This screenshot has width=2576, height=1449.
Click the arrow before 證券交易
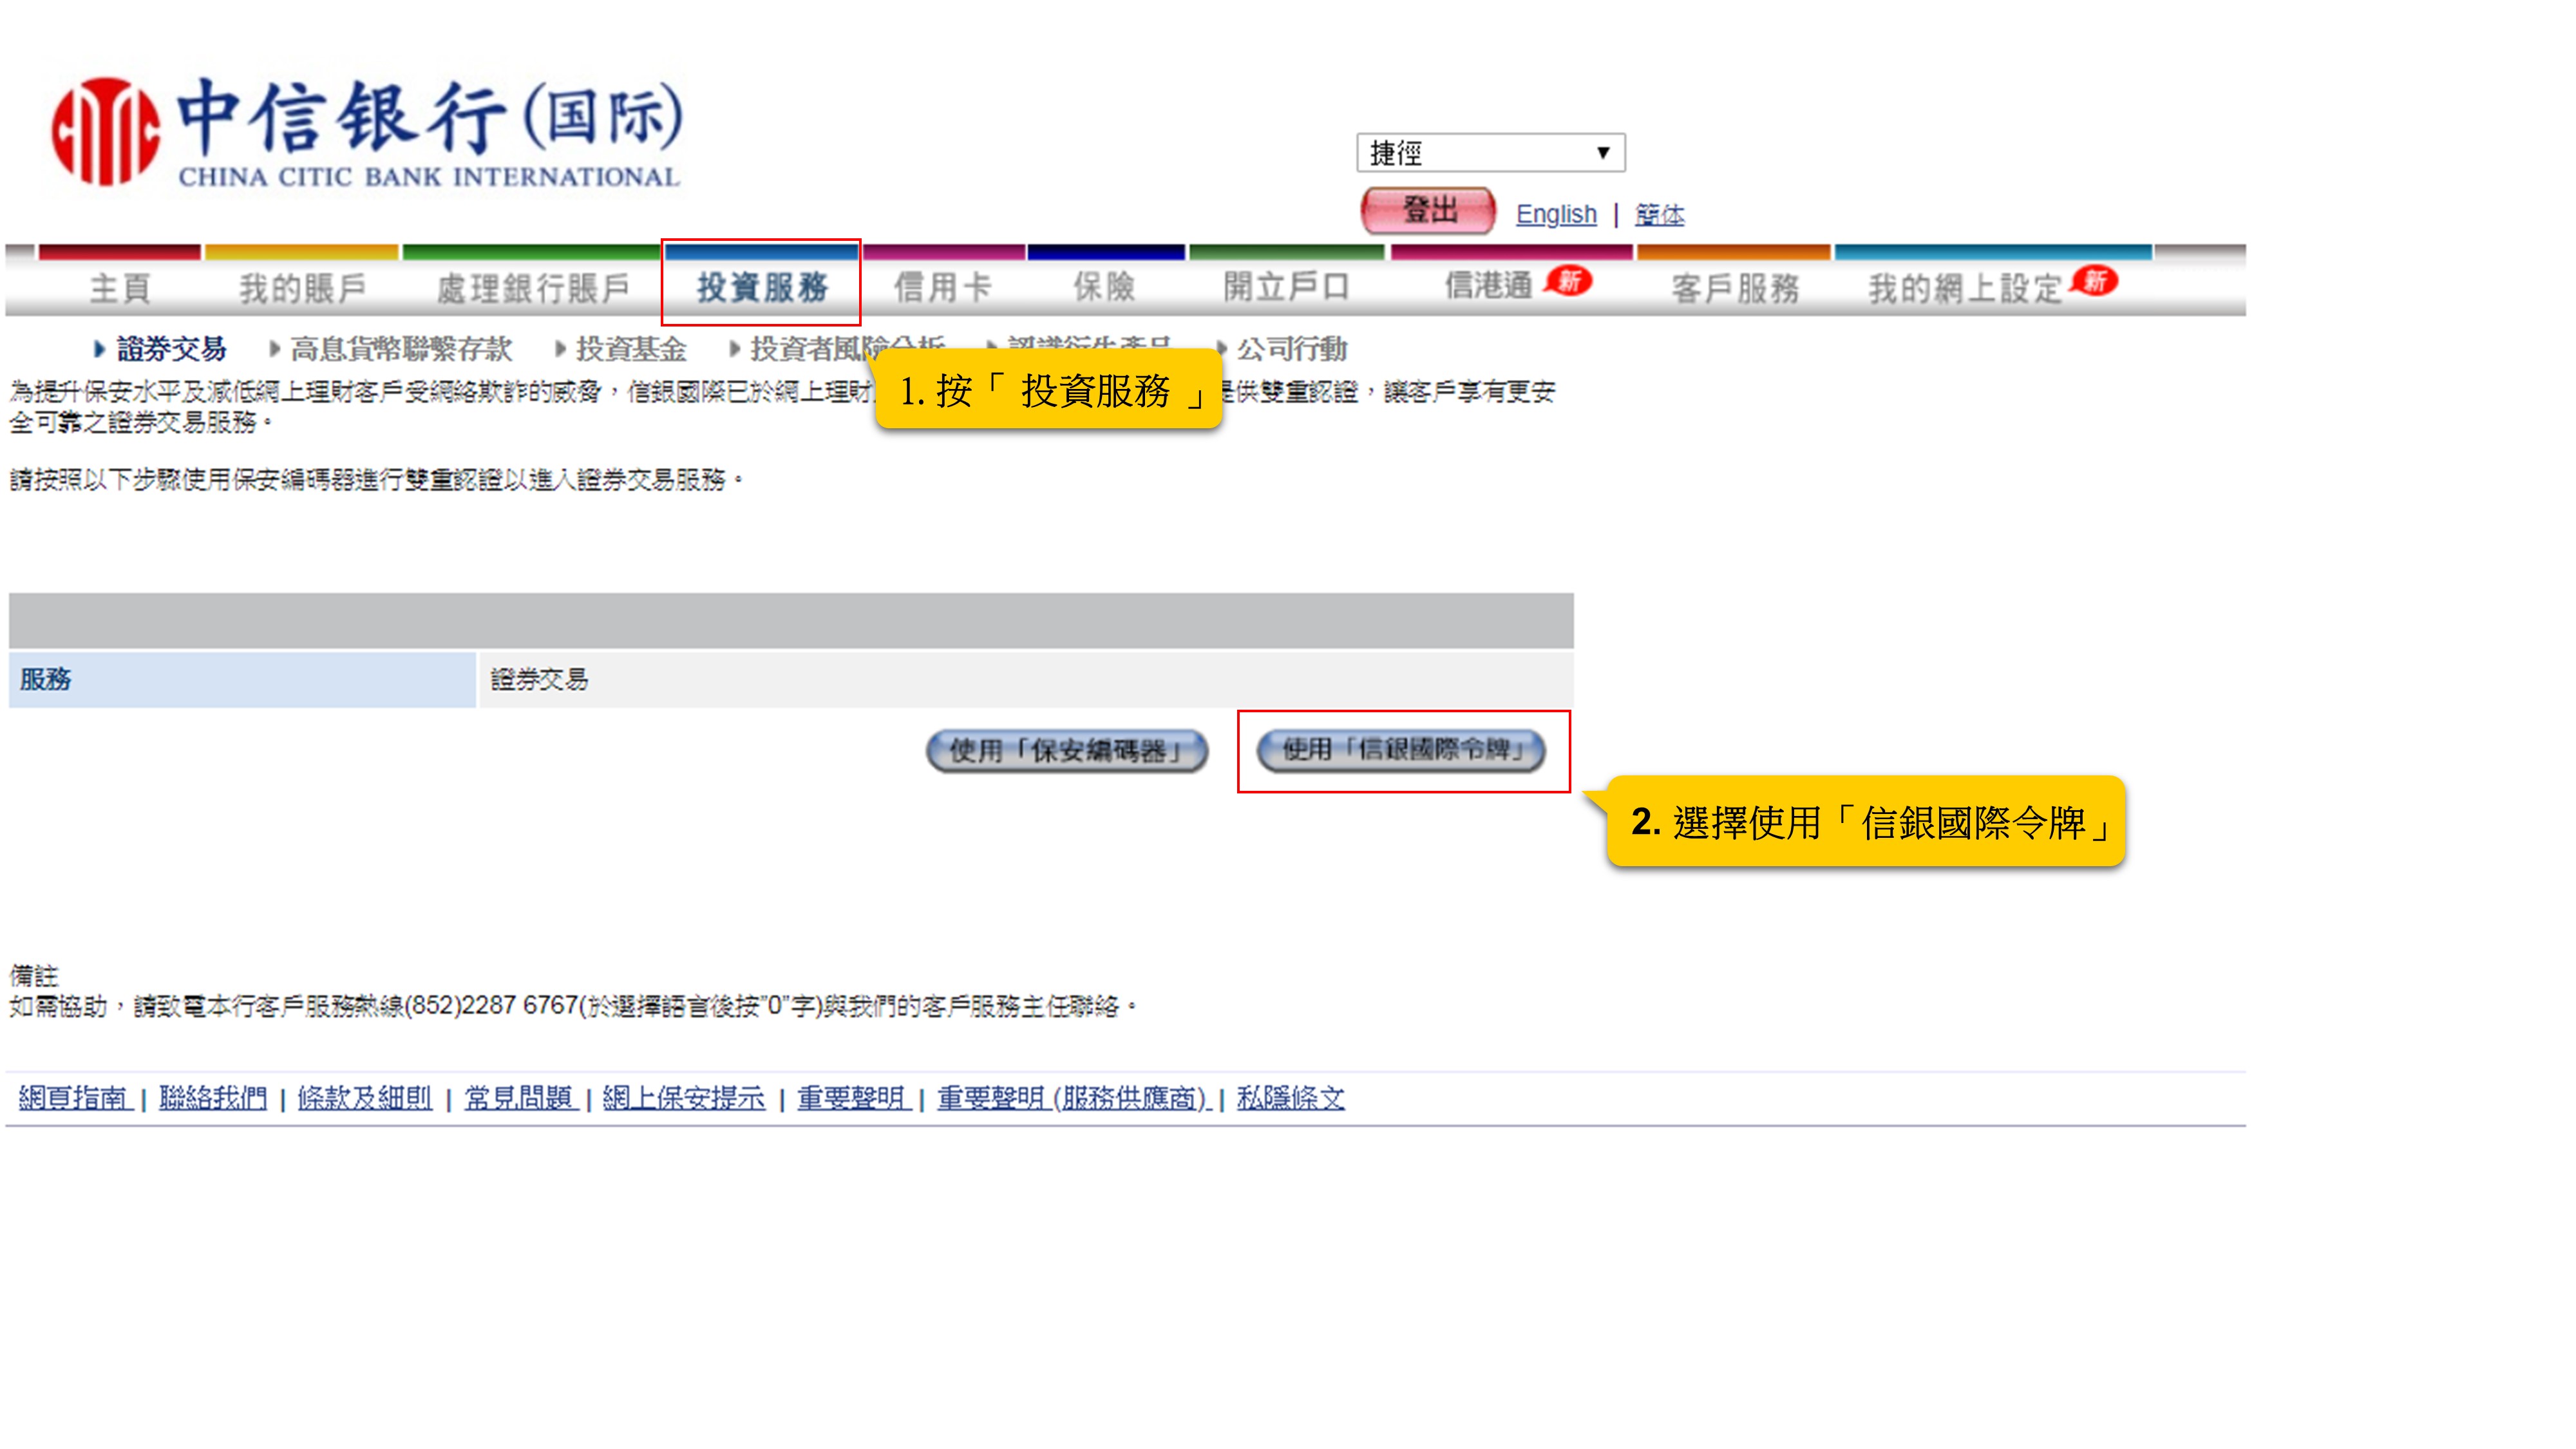tap(99, 349)
